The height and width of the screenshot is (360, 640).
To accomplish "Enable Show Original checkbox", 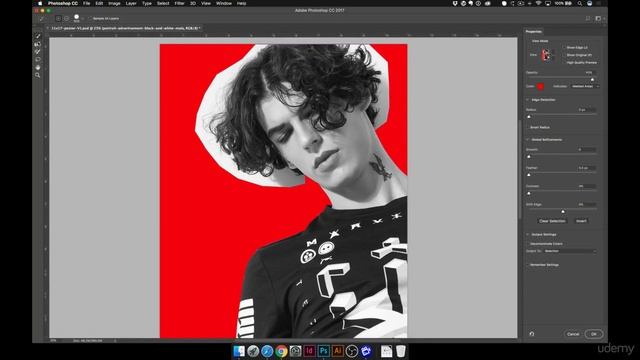I will click(564, 55).
